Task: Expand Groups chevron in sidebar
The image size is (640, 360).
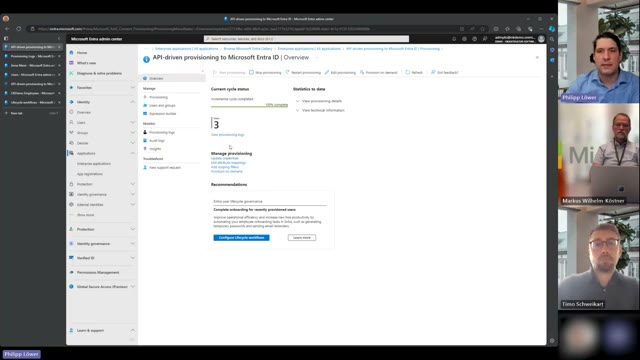Action: (133, 133)
